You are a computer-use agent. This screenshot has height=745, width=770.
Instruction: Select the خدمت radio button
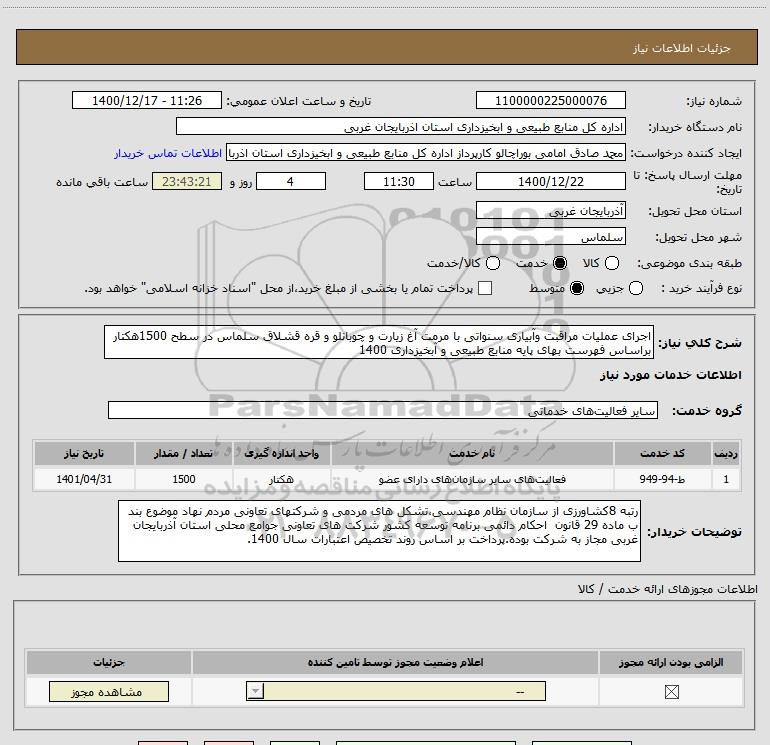click(560, 263)
